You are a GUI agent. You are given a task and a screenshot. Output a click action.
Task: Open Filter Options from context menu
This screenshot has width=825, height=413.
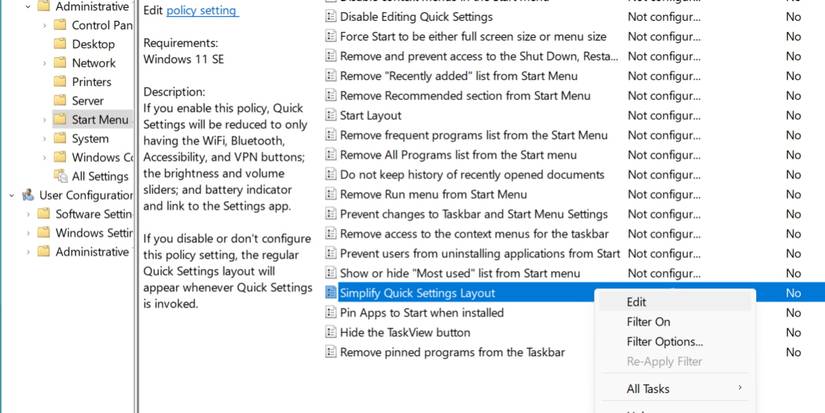point(664,342)
